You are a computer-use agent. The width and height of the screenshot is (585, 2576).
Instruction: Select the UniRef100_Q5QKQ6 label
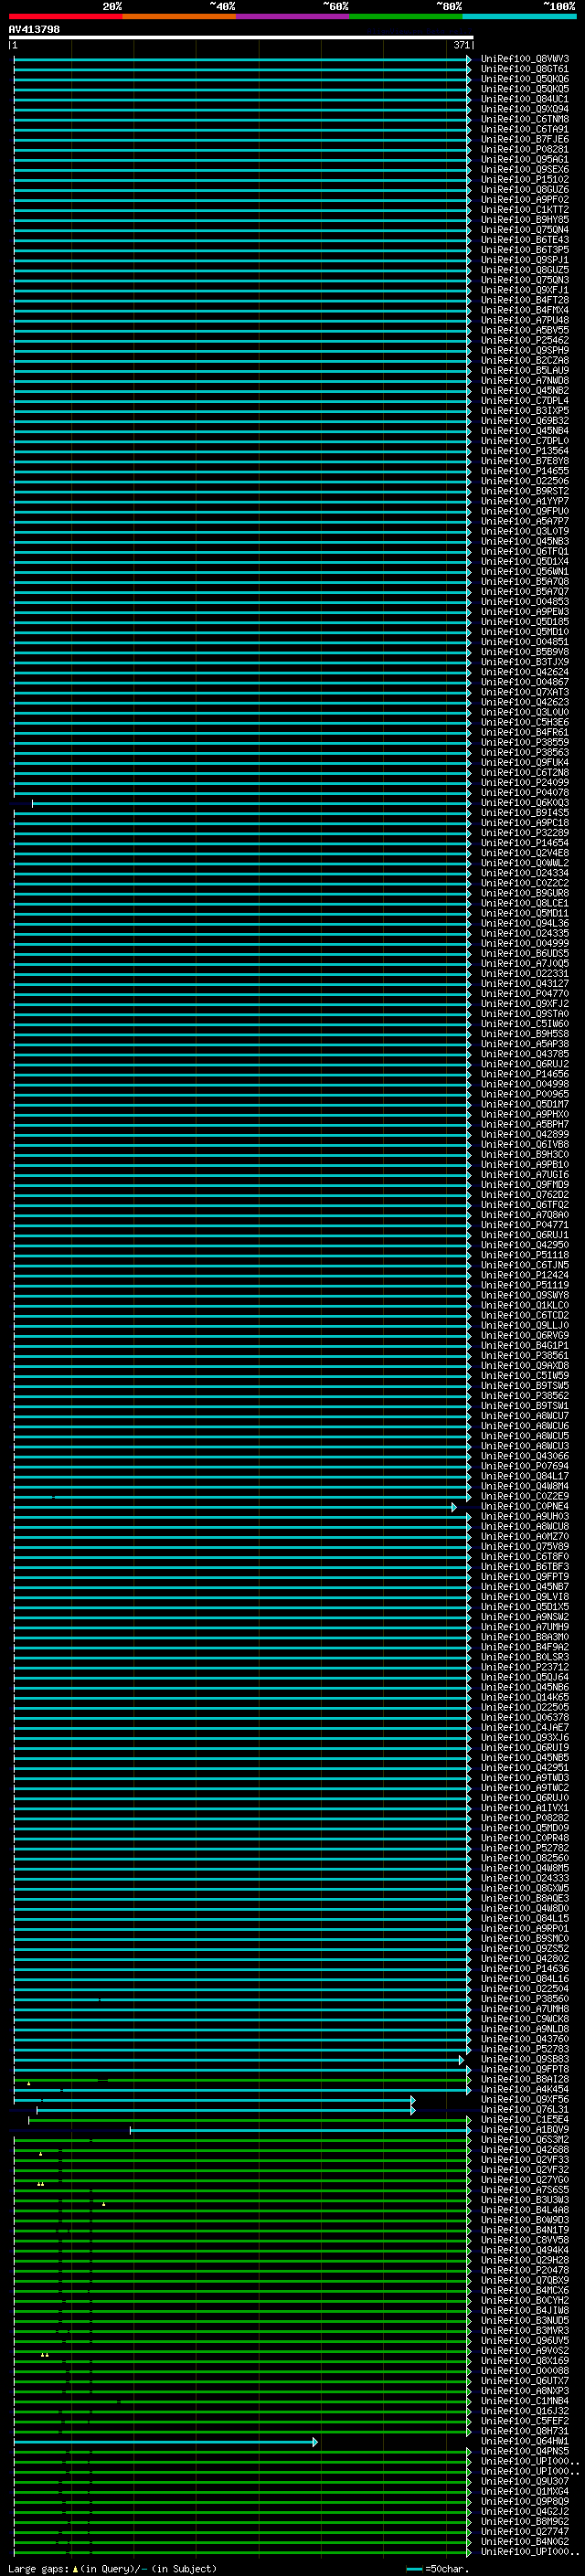click(x=525, y=79)
